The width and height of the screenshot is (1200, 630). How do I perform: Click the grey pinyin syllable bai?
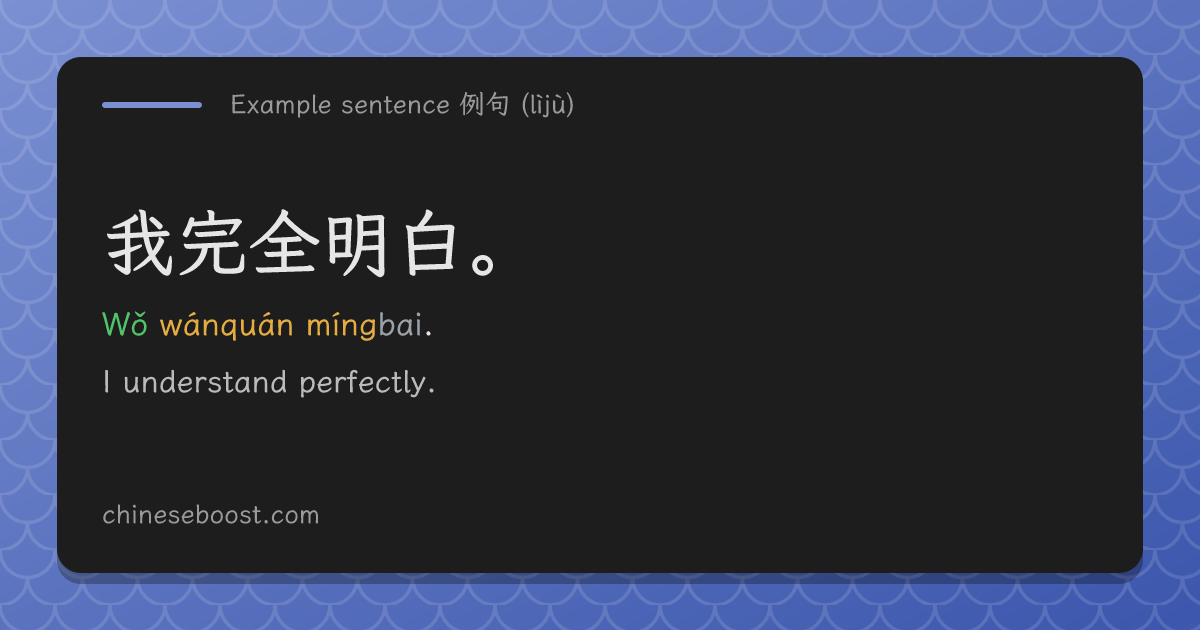(401, 325)
